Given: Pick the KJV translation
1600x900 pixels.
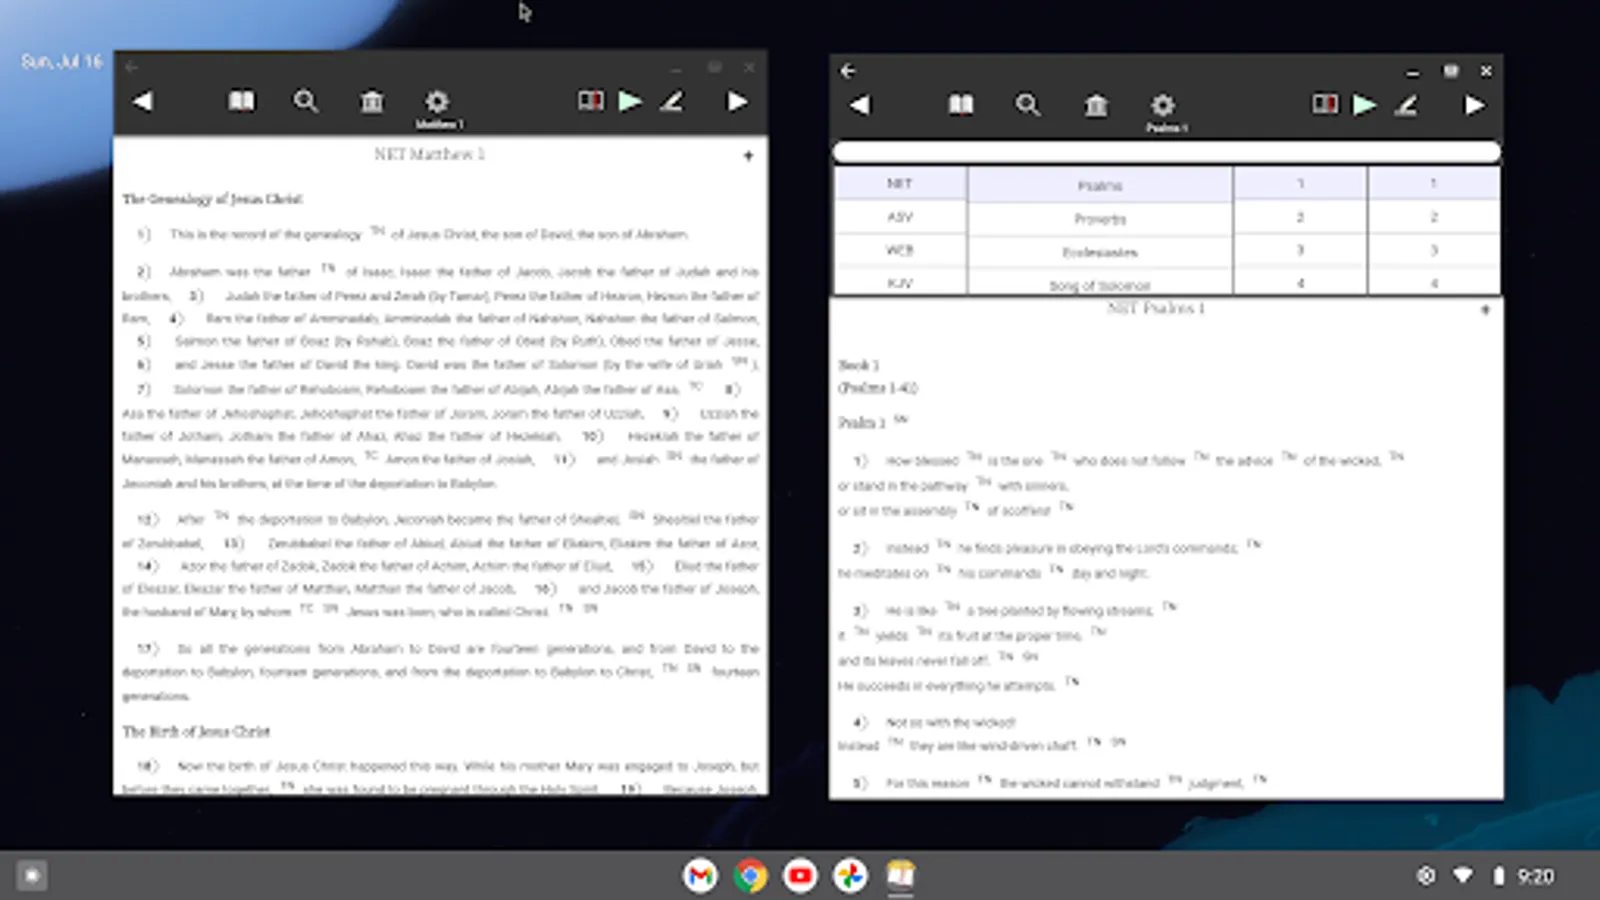Looking at the screenshot, I should (x=900, y=282).
